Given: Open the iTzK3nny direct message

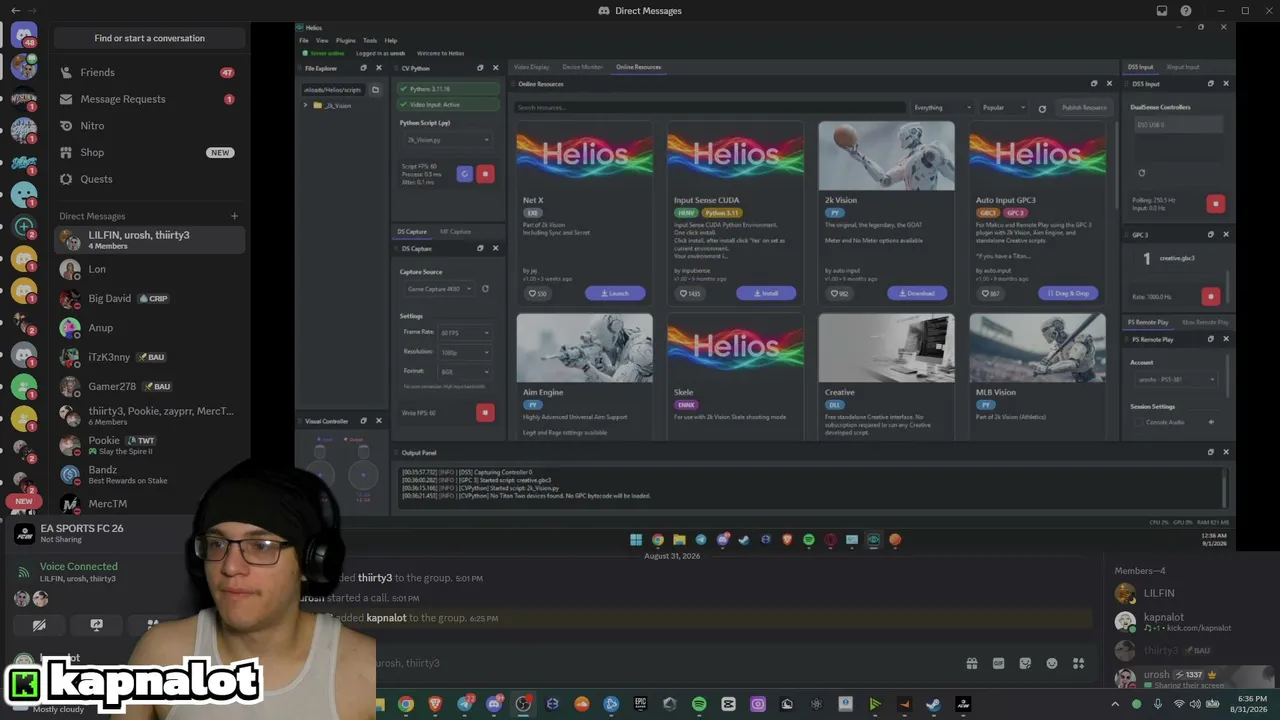Looking at the screenshot, I should (149, 357).
